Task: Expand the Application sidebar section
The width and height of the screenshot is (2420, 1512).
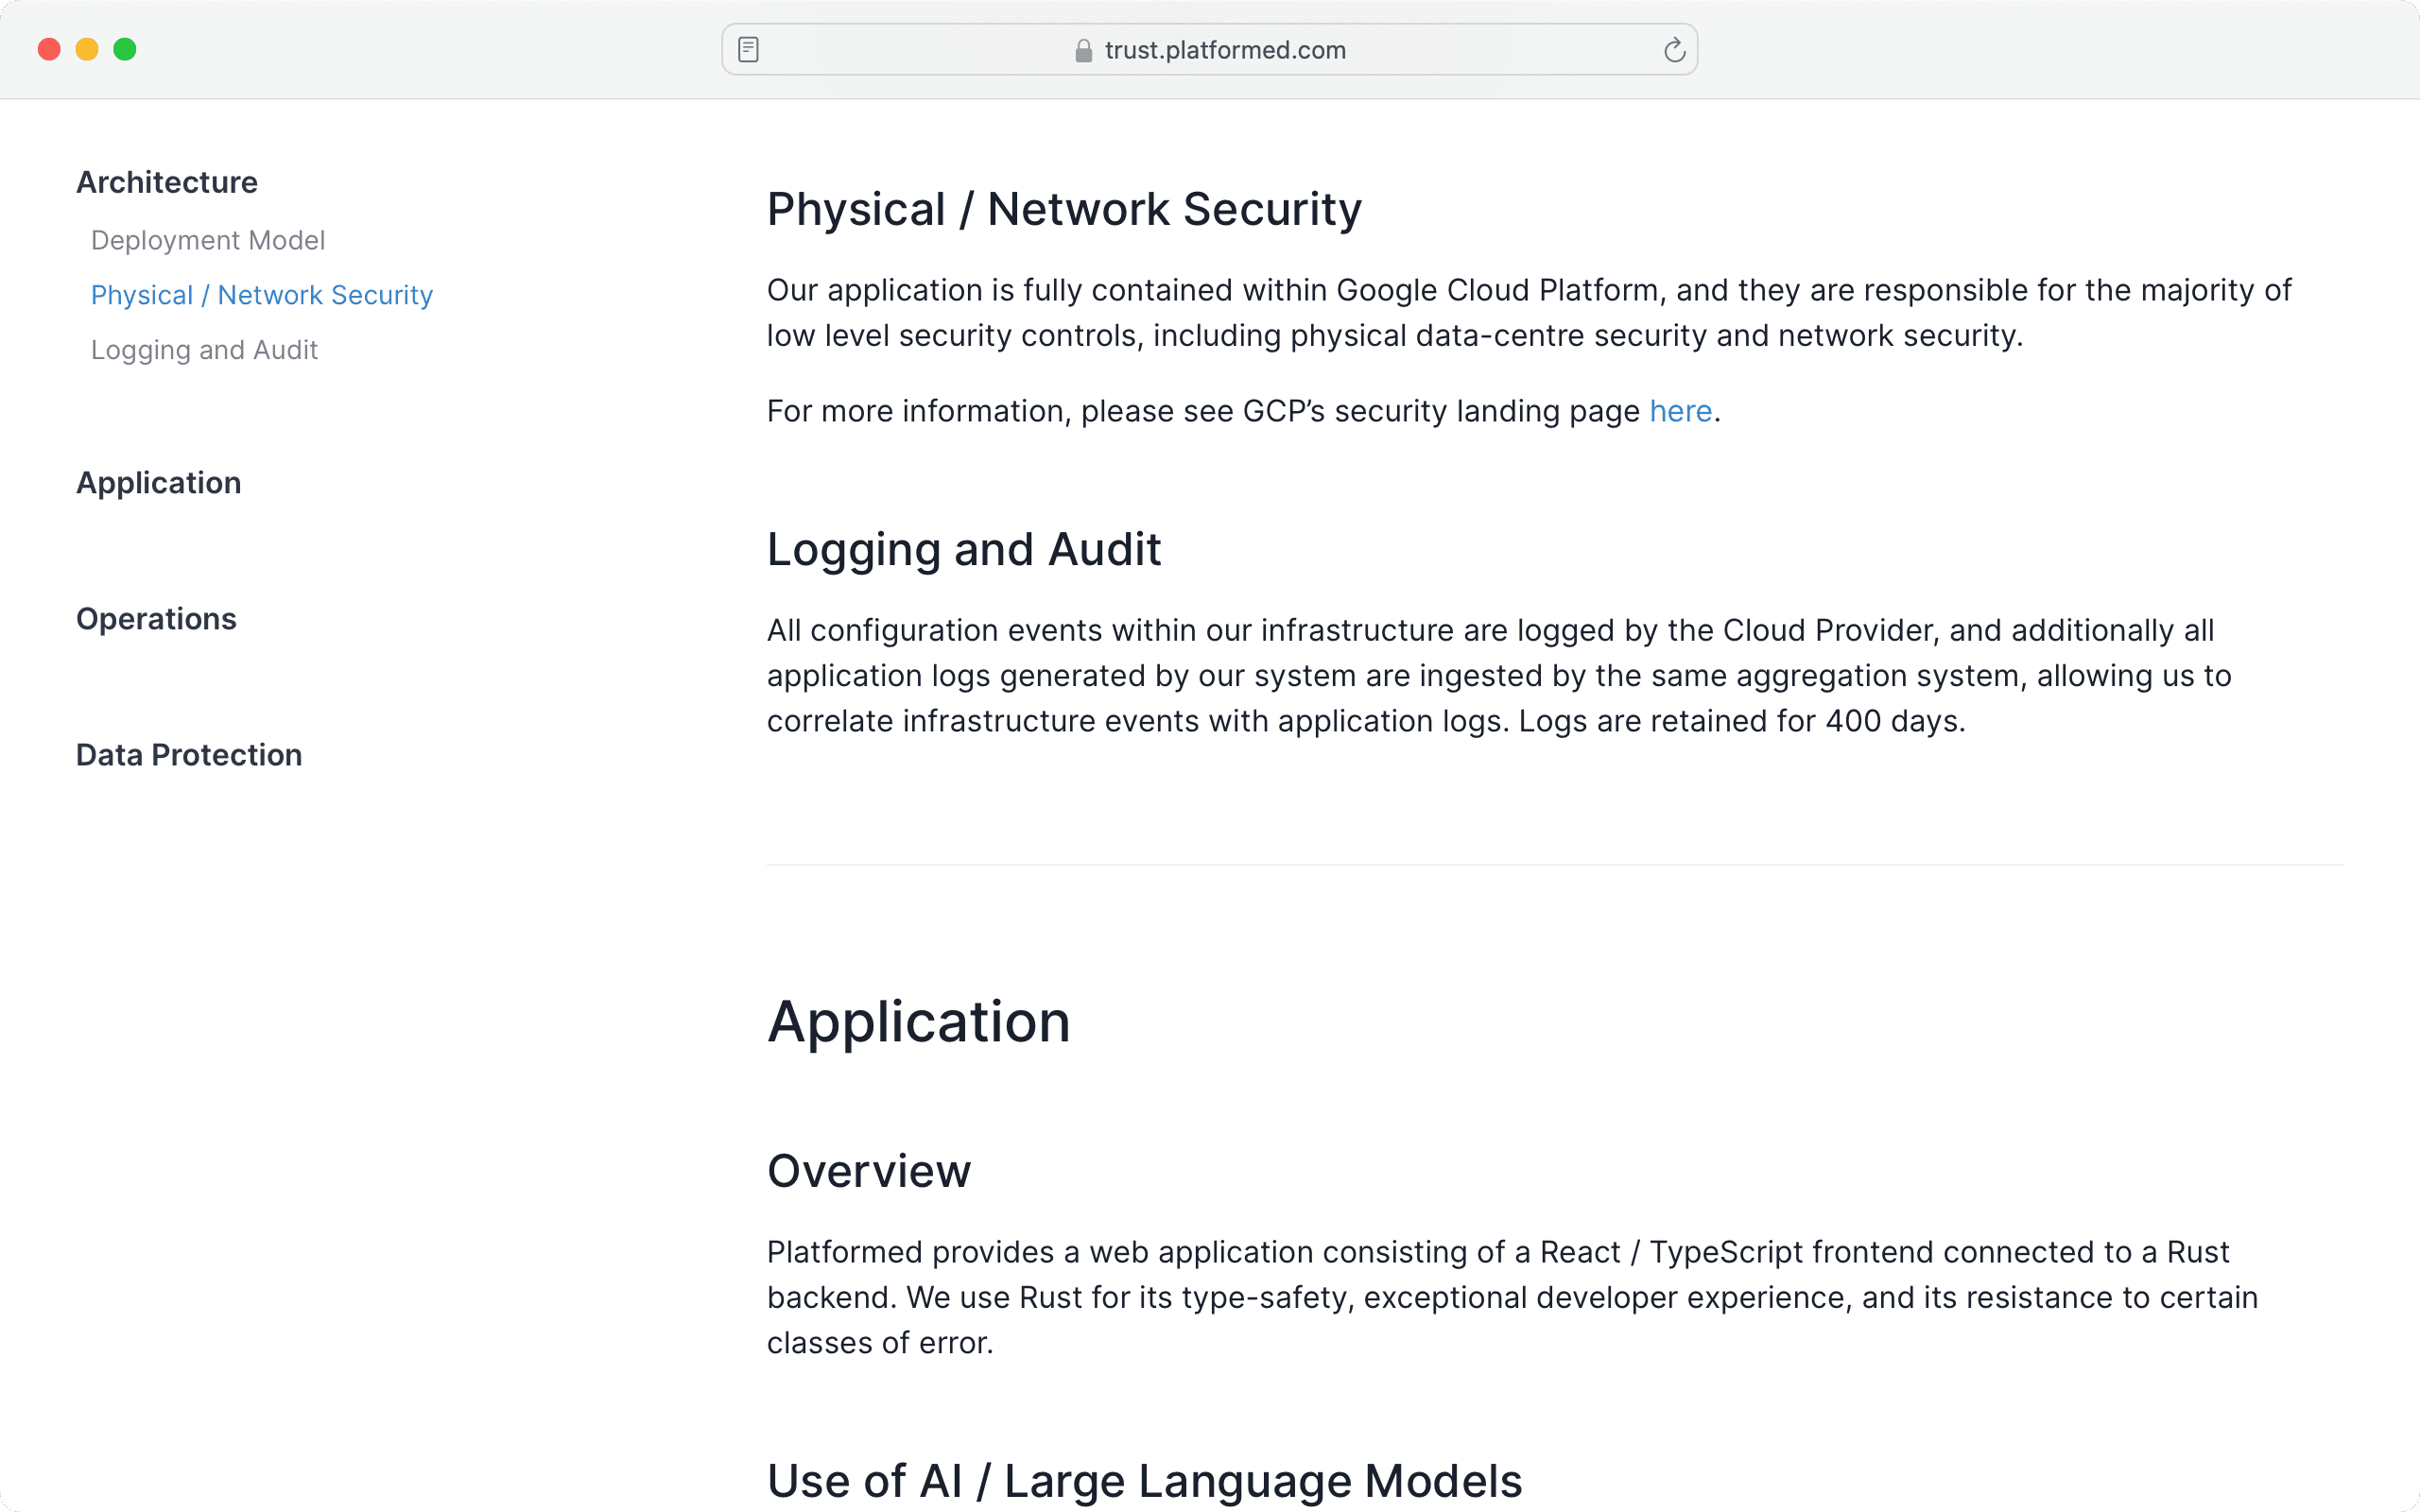Action: coord(159,483)
